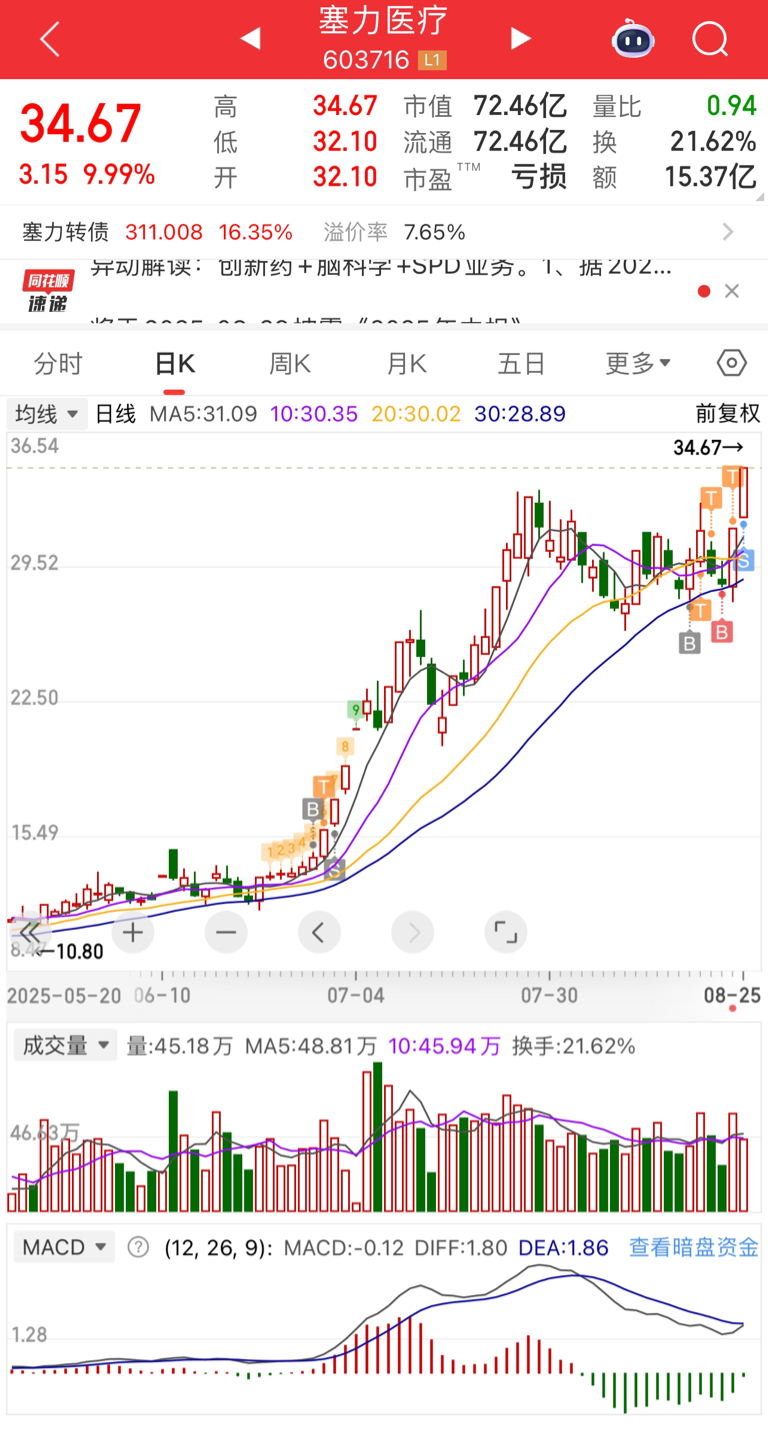This screenshot has width=768, height=1429.
Task: Expand chart to fullscreen icon
Action: click(506, 933)
